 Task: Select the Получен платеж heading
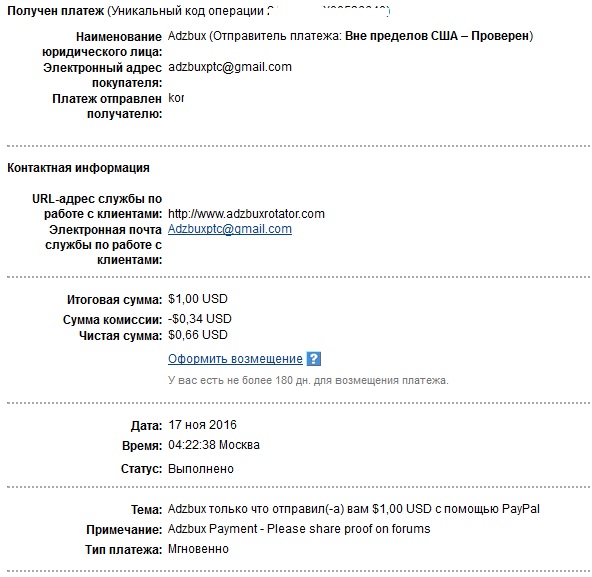coord(56,11)
